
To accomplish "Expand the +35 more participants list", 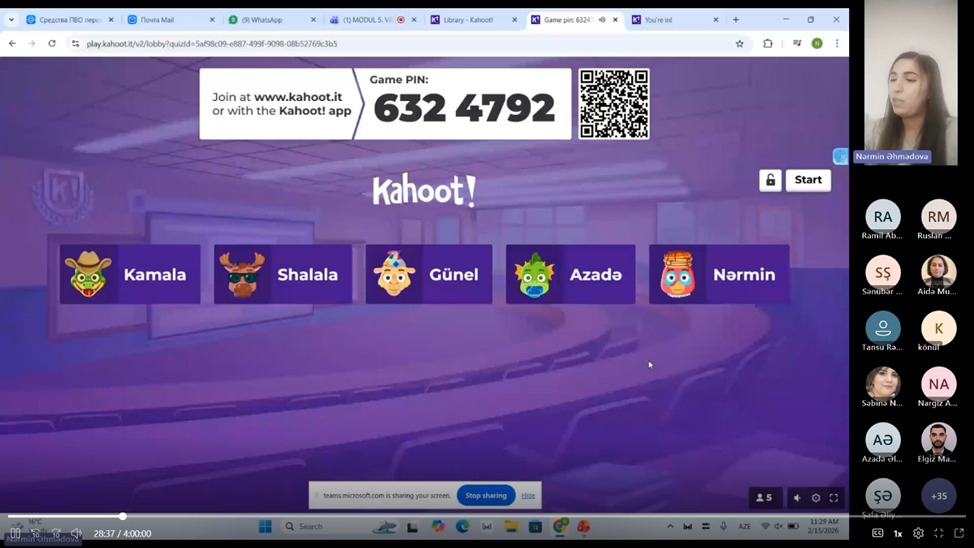I will (938, 496).
